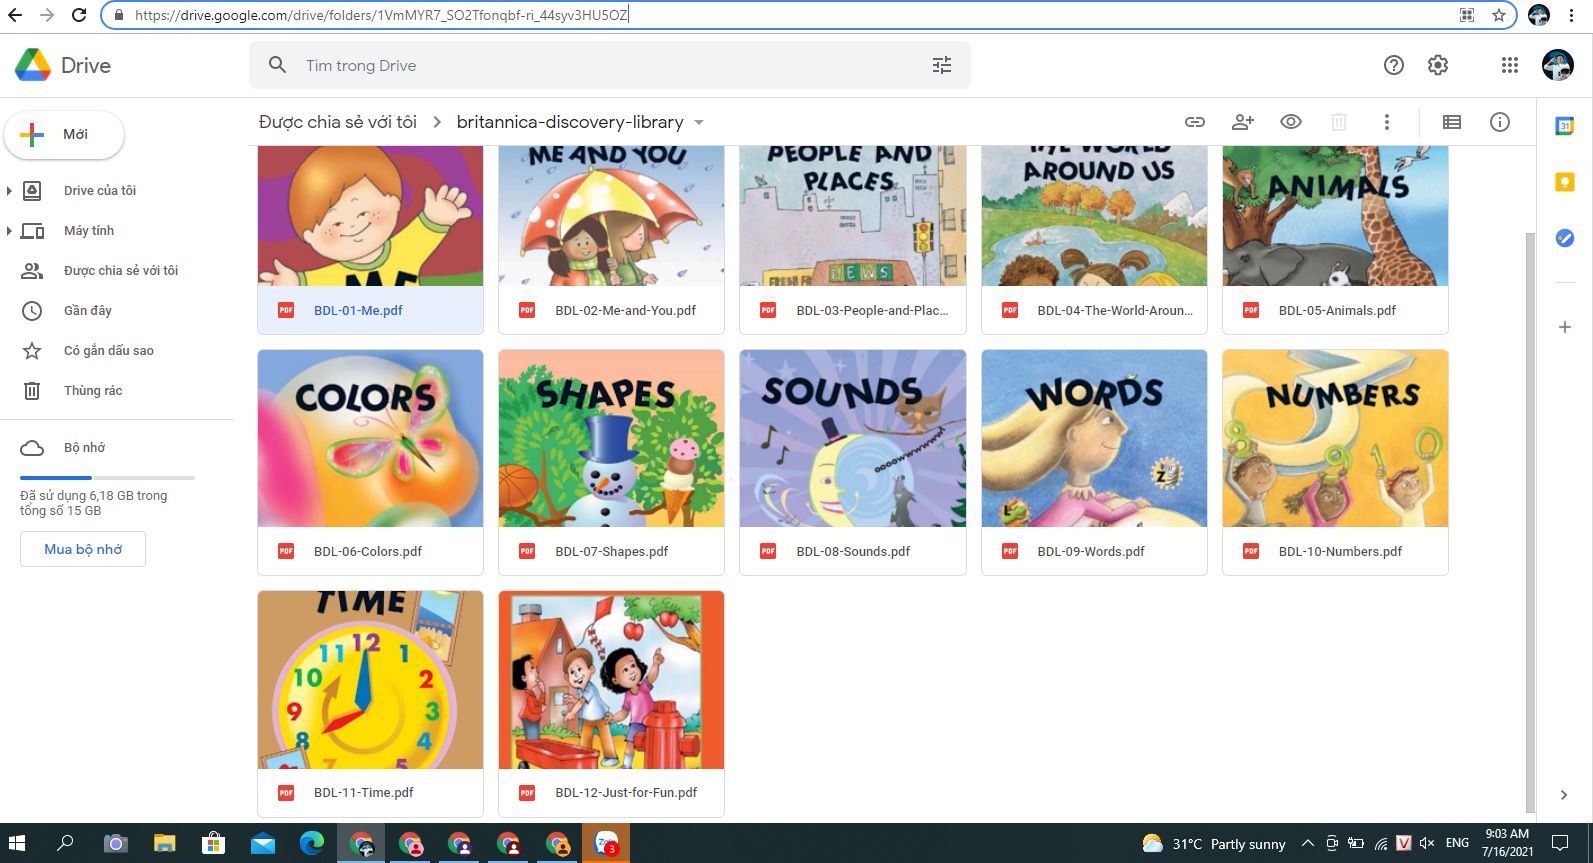Image resolution: width=1593 pixels, height=863 pixels.
Task: Click the help question mark icon
Action: [x=1393, y=65]
